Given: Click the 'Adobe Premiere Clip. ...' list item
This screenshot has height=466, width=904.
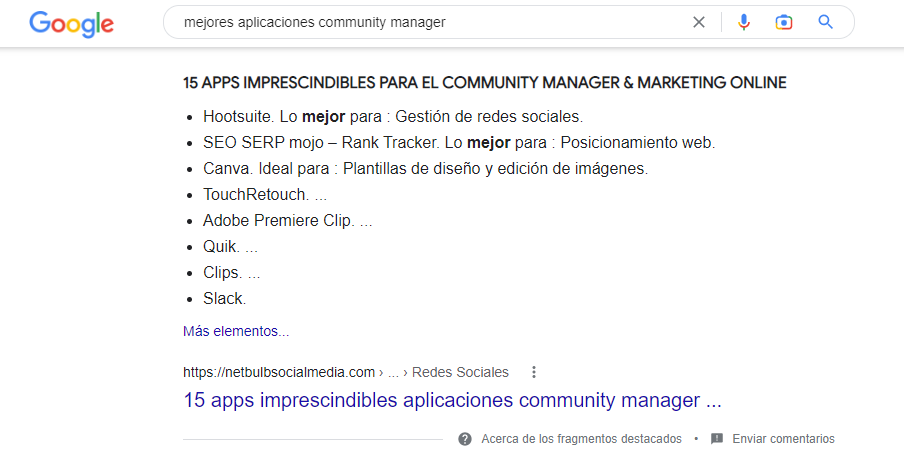Looking at the screenshot, I should pos(288,220).
